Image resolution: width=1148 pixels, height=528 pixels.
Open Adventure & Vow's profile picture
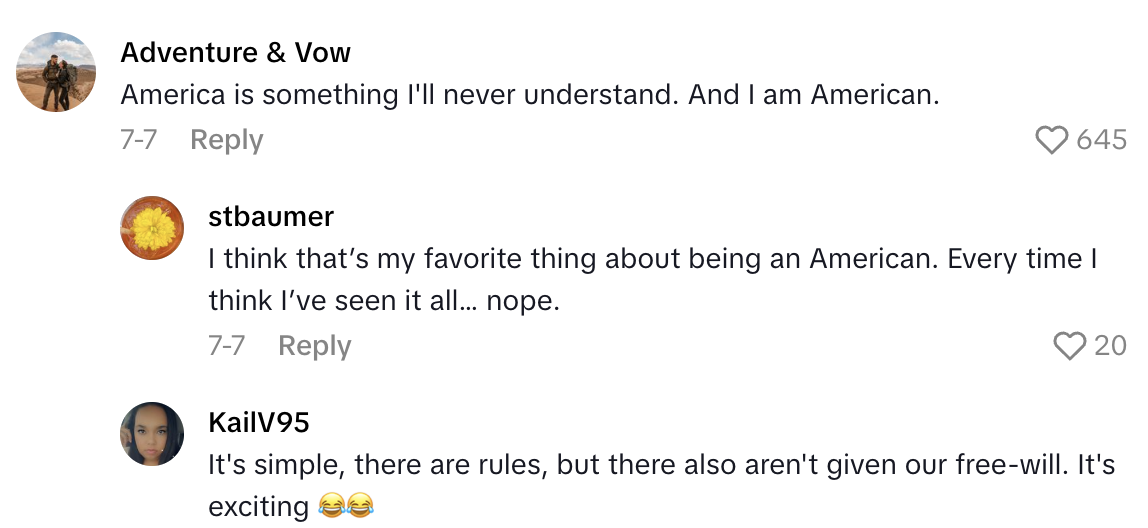(56, 72)
